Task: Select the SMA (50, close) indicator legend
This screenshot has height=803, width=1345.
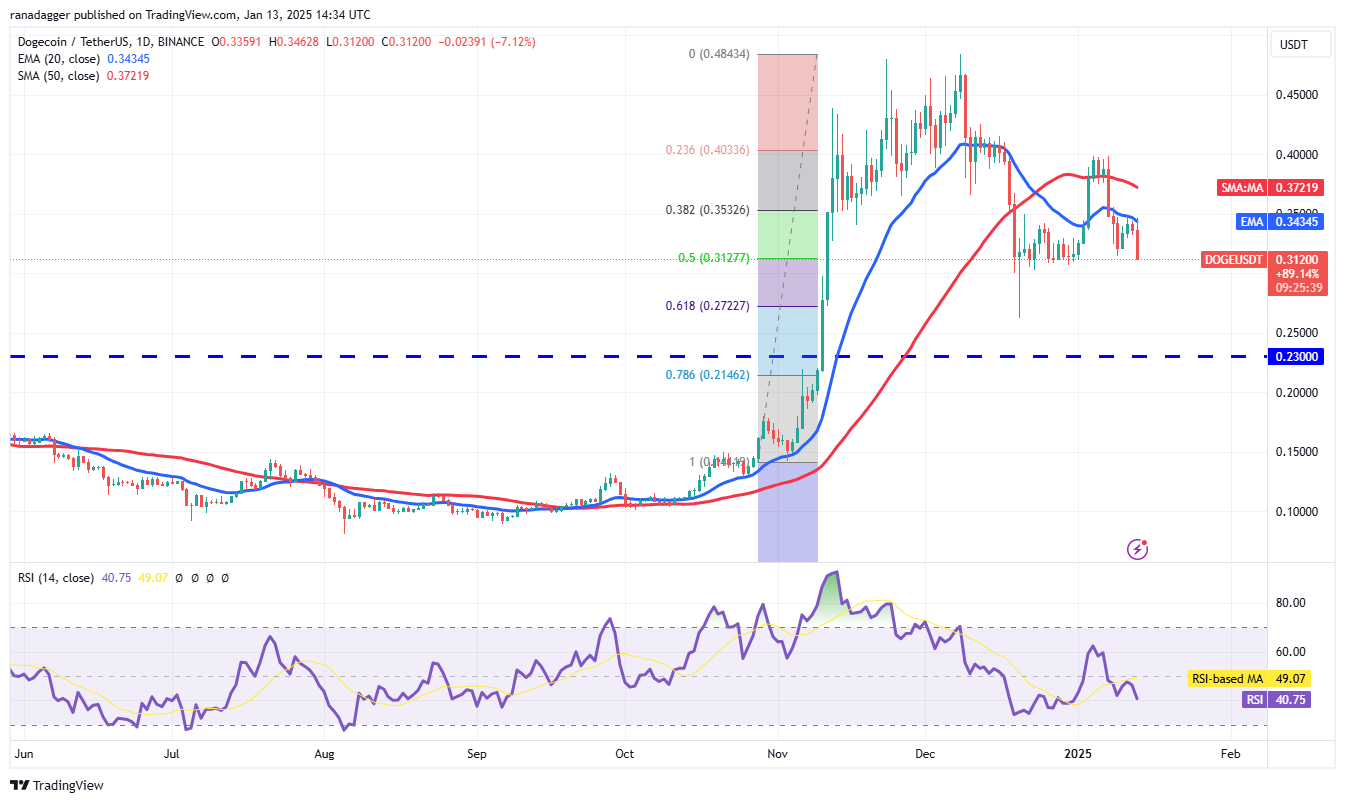Action: coord(61,75)
